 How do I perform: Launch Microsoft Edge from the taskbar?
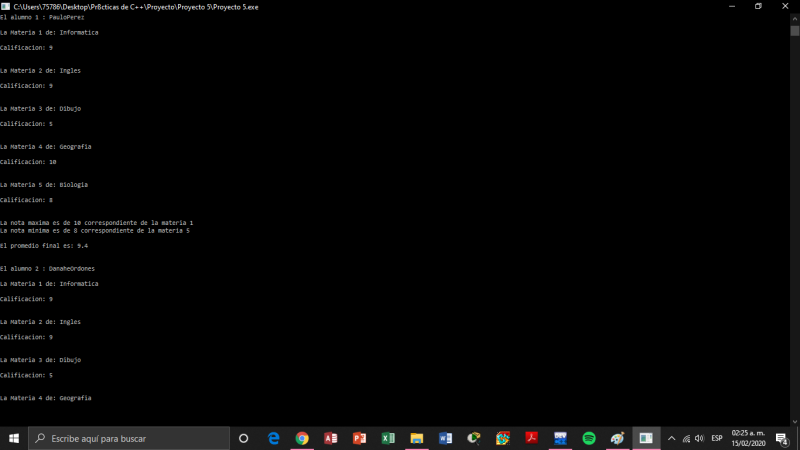click(x=273, y=438)
